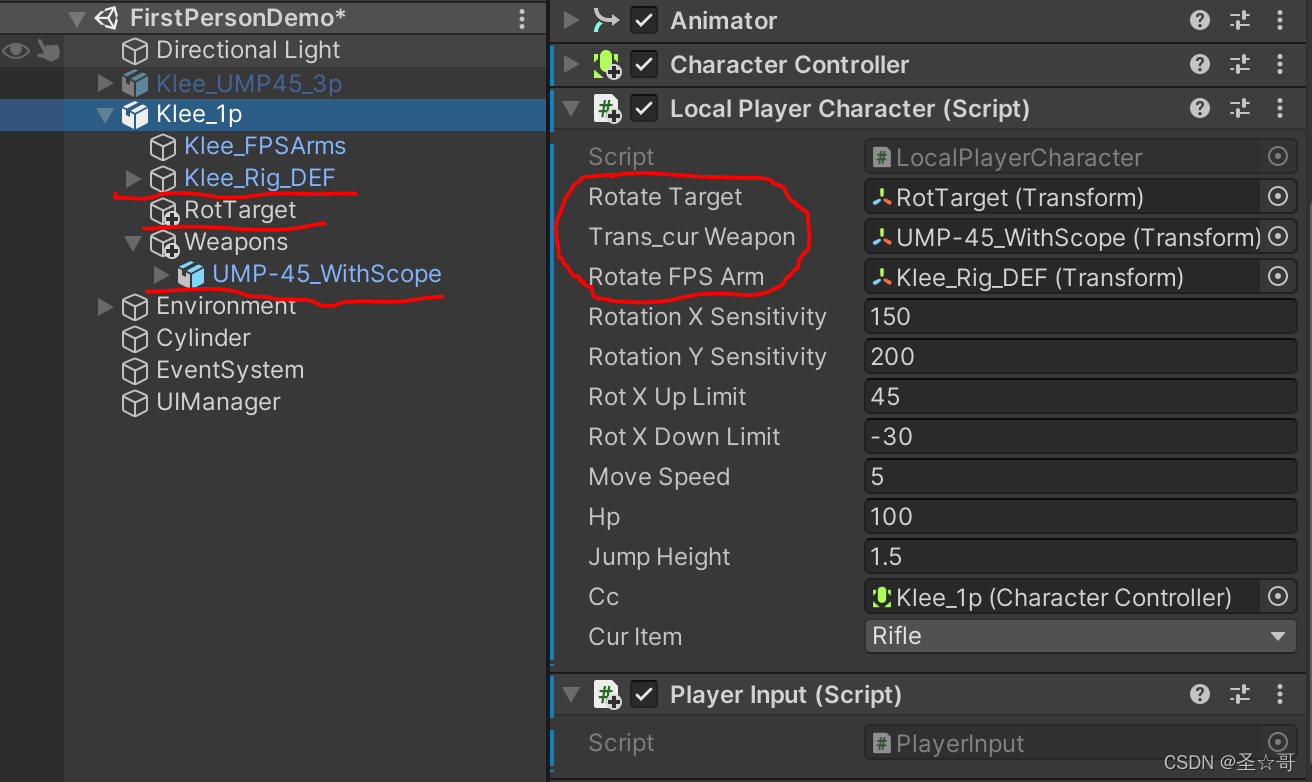Click the Klee_1p prefab cube icon
Screen dimensions: 1312x782
[134, 115]
